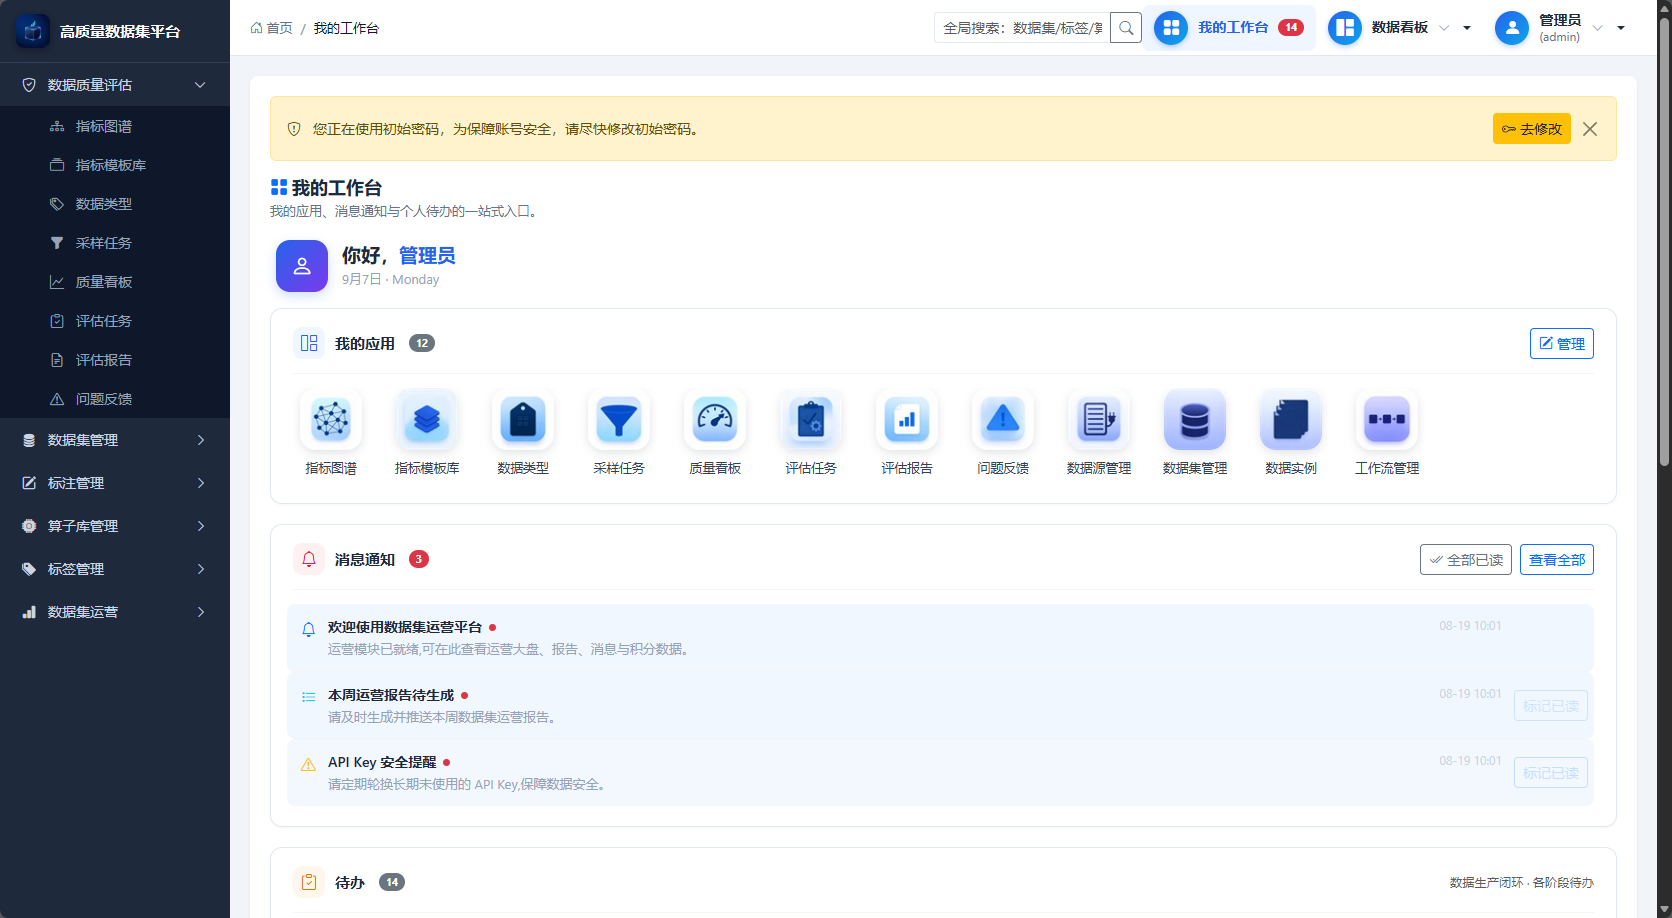
Task: Dismiss the initial password warning banner
Action: pos(1590,129)
